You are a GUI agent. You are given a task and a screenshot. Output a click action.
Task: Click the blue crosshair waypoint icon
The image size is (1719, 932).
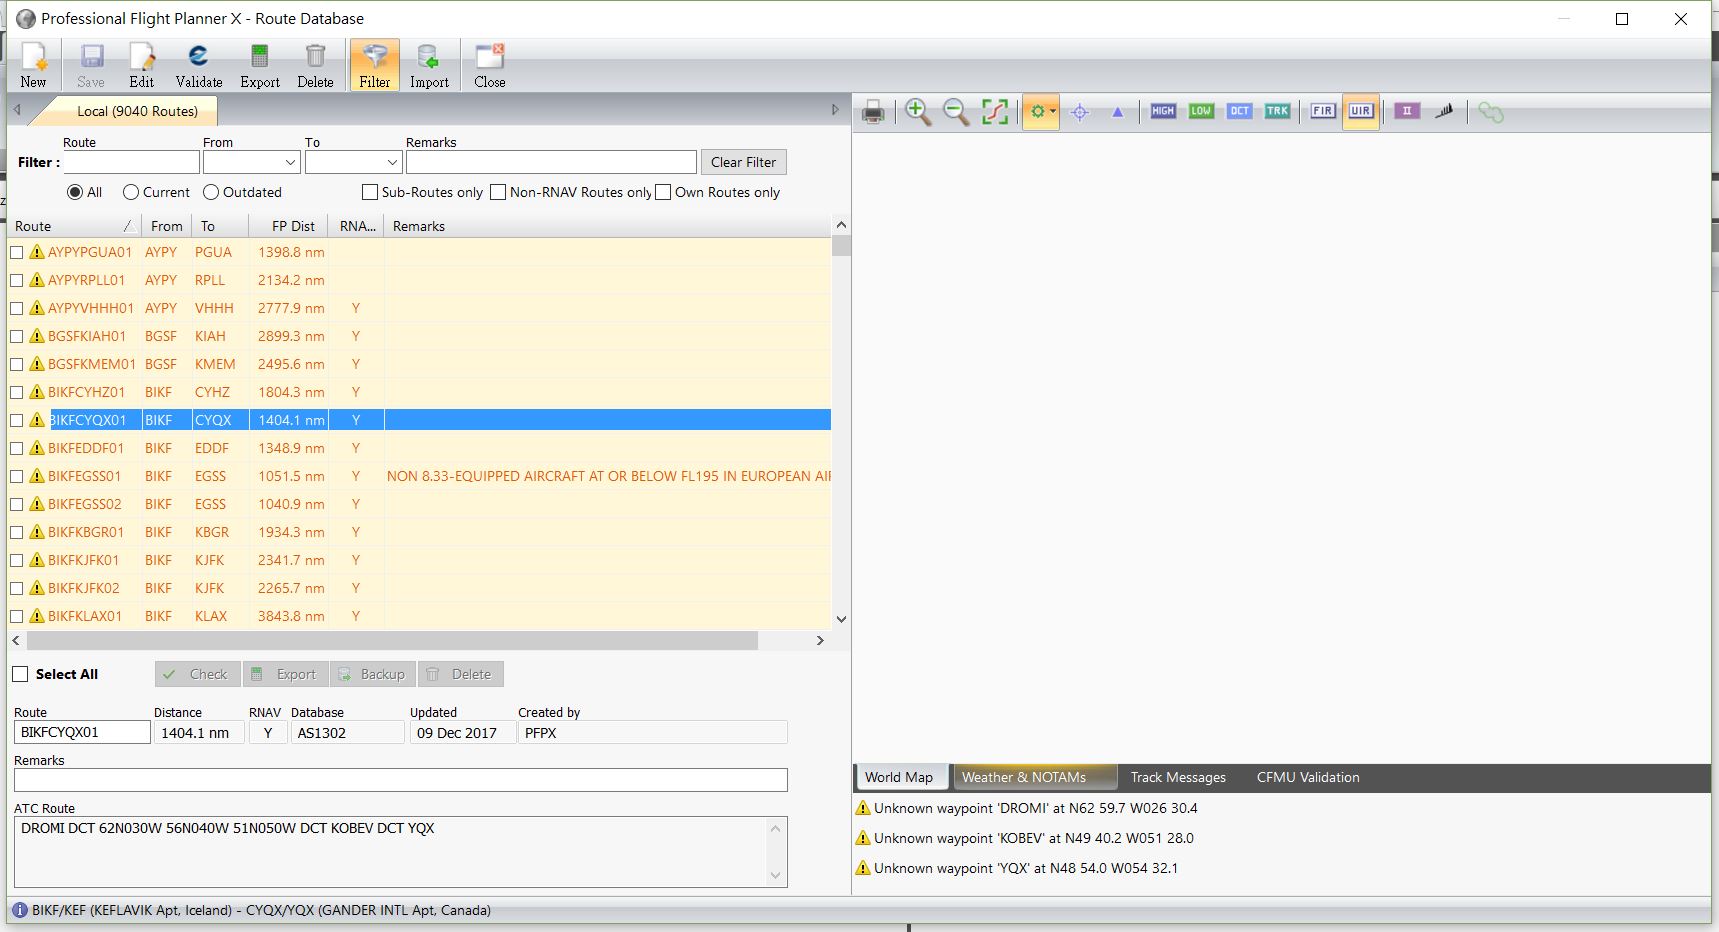(1080, 112)
